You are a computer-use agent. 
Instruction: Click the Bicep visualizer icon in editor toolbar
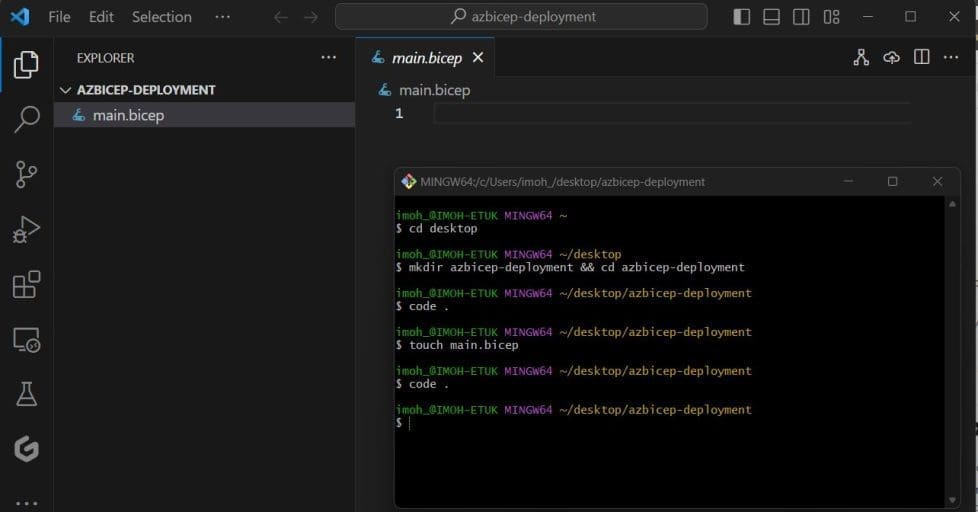tap(861, 58)
